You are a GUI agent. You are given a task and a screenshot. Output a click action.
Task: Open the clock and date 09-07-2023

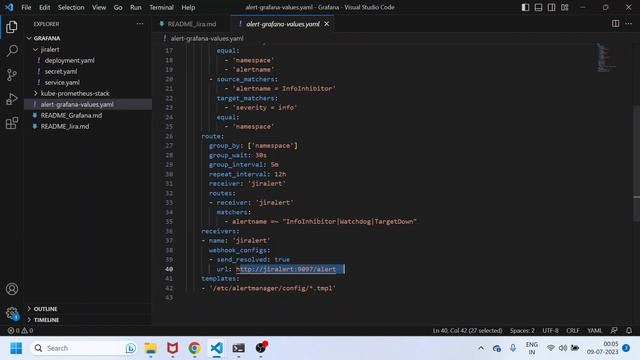pyautogui.click(x=603, y=348)
